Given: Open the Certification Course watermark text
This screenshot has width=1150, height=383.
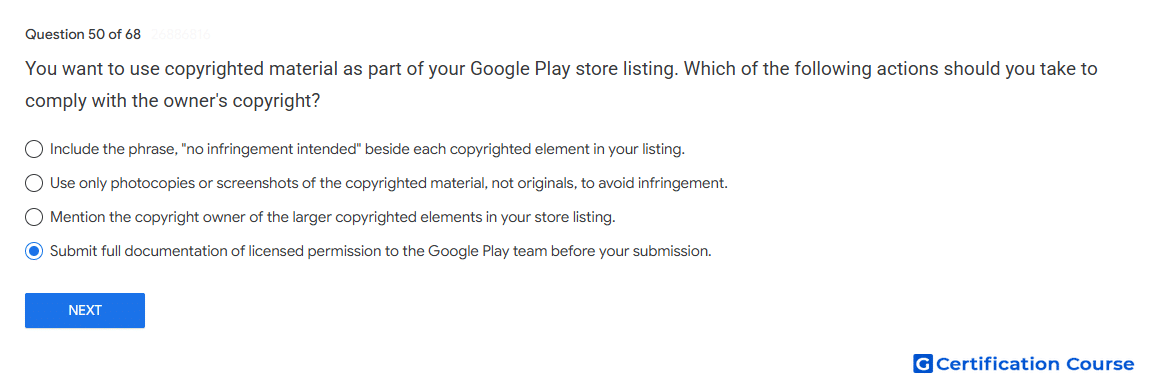Looking at the screenshot, I should [x=1035, y=364].
